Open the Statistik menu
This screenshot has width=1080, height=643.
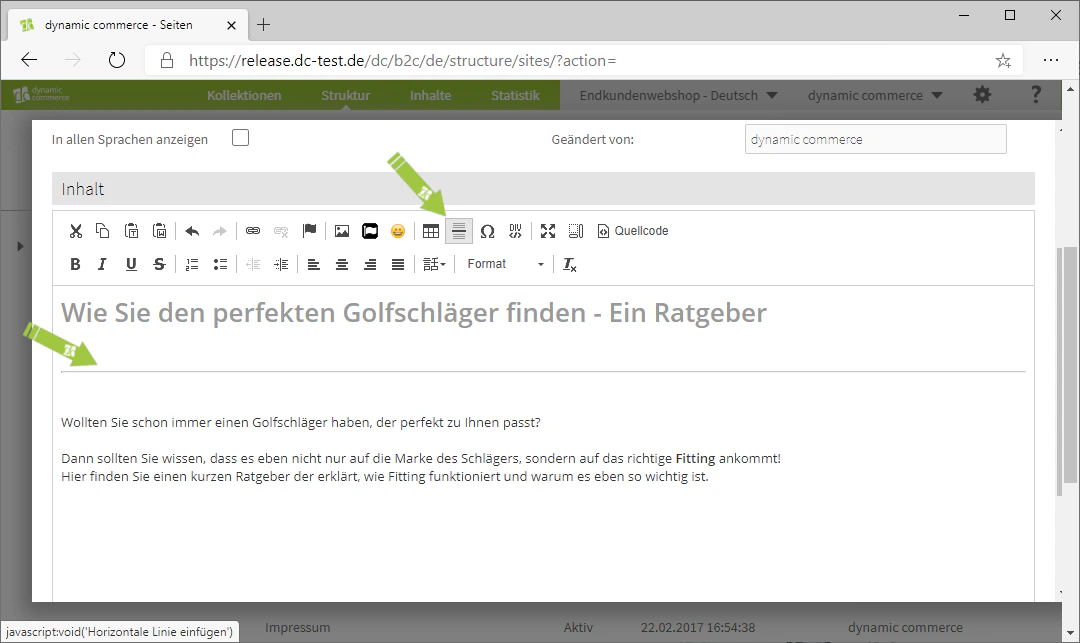515,96
